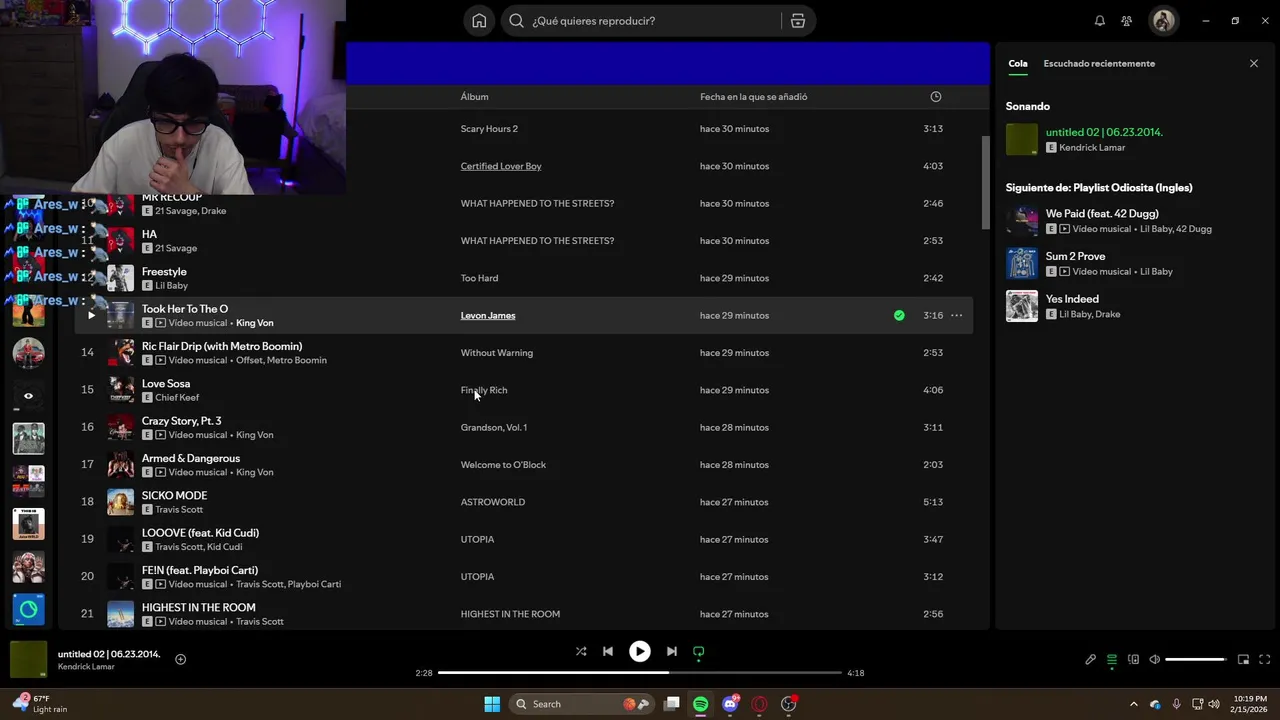Open Chief Keef artist link under Love Sosa
Image resolution: width=1280 pixels, height=720 pixels.
(x=177, y=397)
